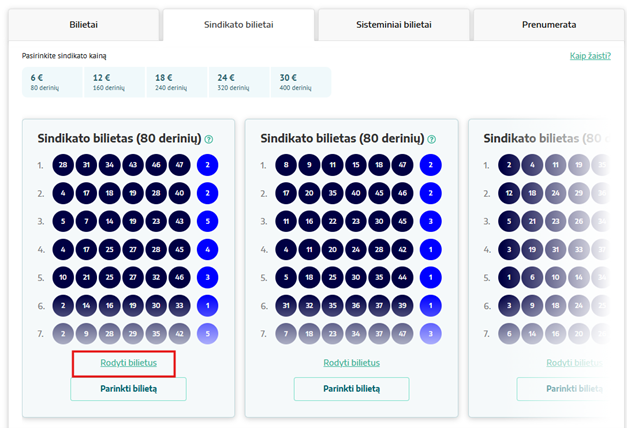
Task: Switch to the Bilietai tab
Action: pyautogui.click(x=83, y=24)
